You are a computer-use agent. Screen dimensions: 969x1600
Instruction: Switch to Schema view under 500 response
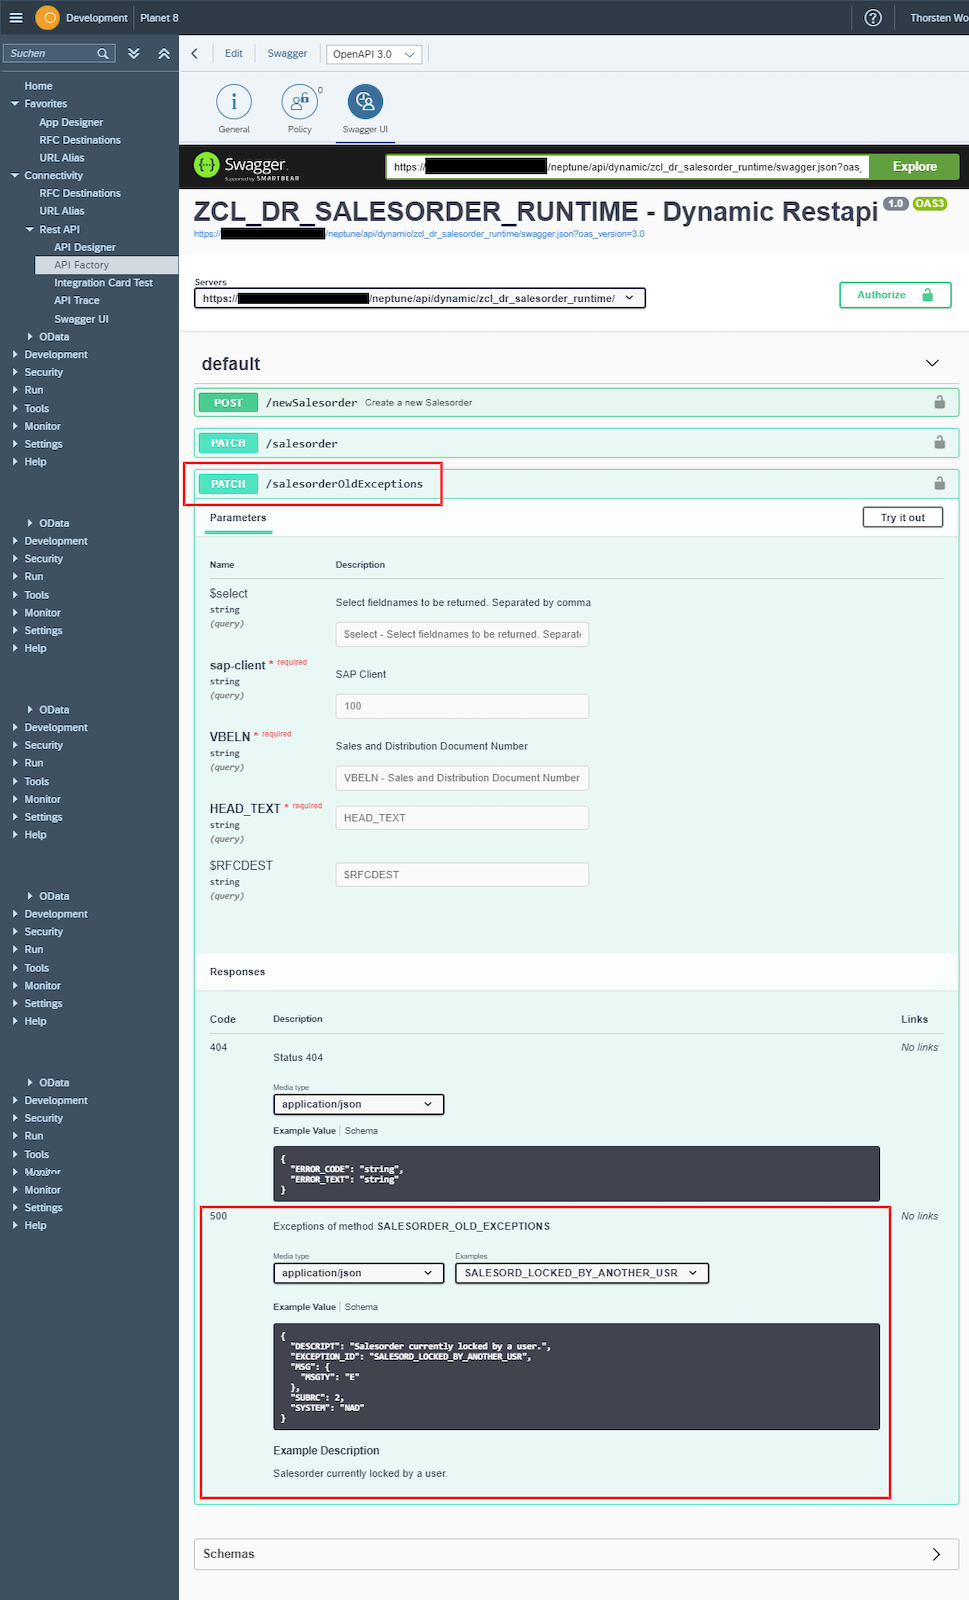361,1307
